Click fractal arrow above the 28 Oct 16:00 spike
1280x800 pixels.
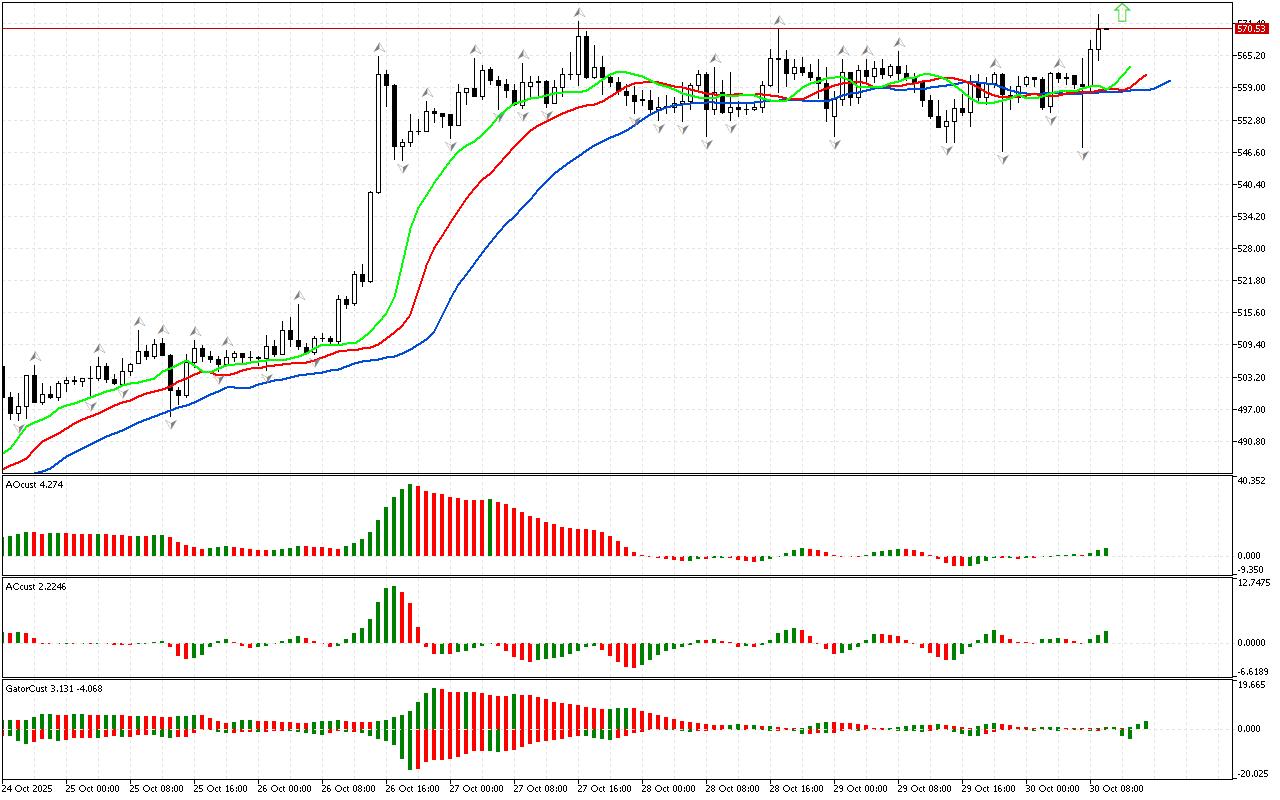click(x=778, y=20)
